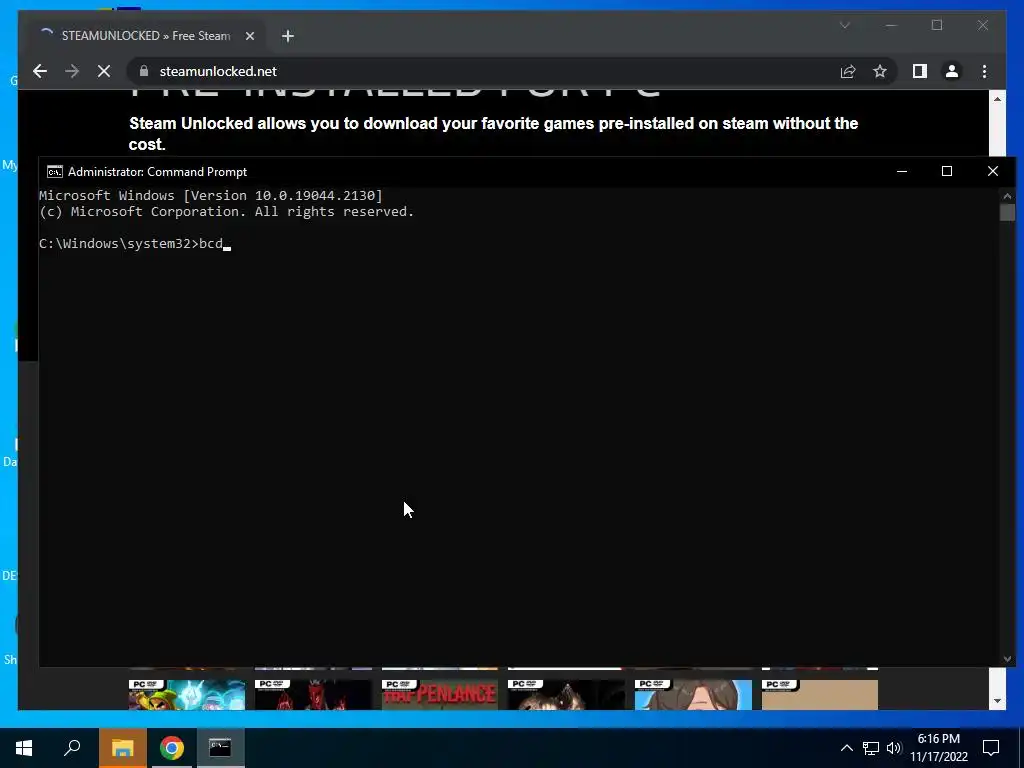
Task: Open the taskbar clock and date
Action: point(939,748)
